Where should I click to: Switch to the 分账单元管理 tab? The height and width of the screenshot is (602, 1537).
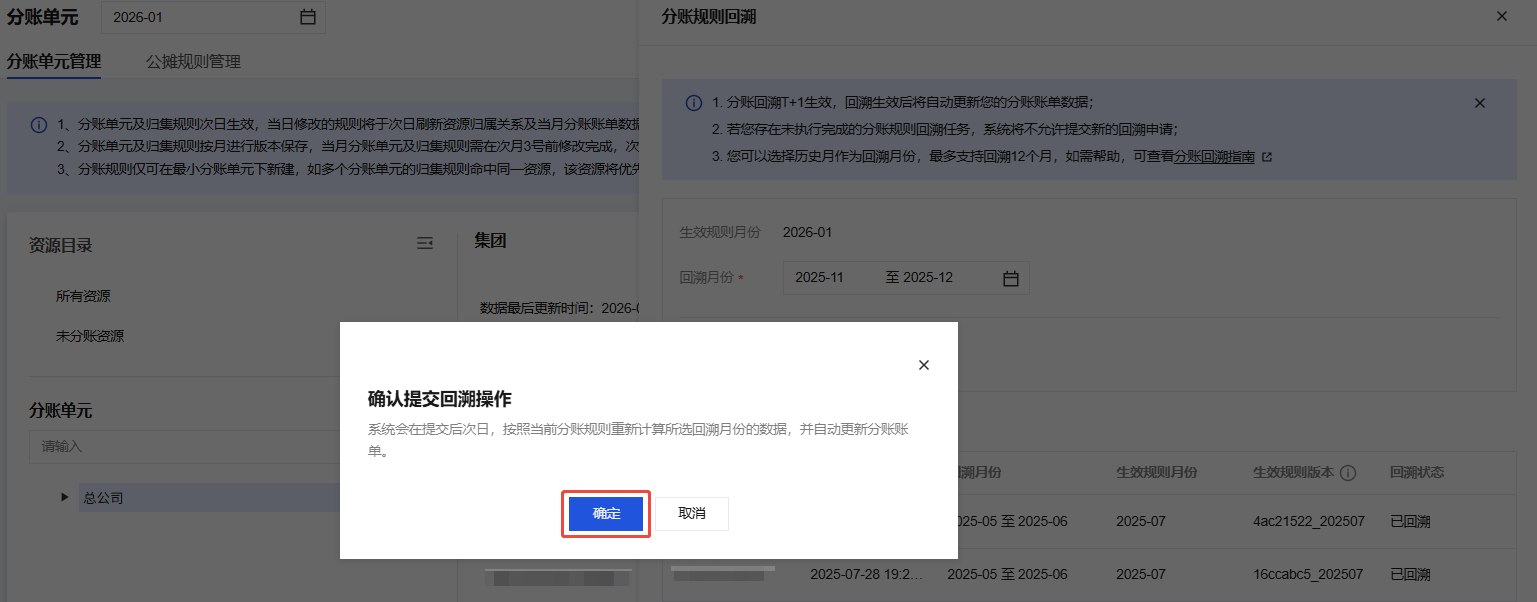pos(54,61)
